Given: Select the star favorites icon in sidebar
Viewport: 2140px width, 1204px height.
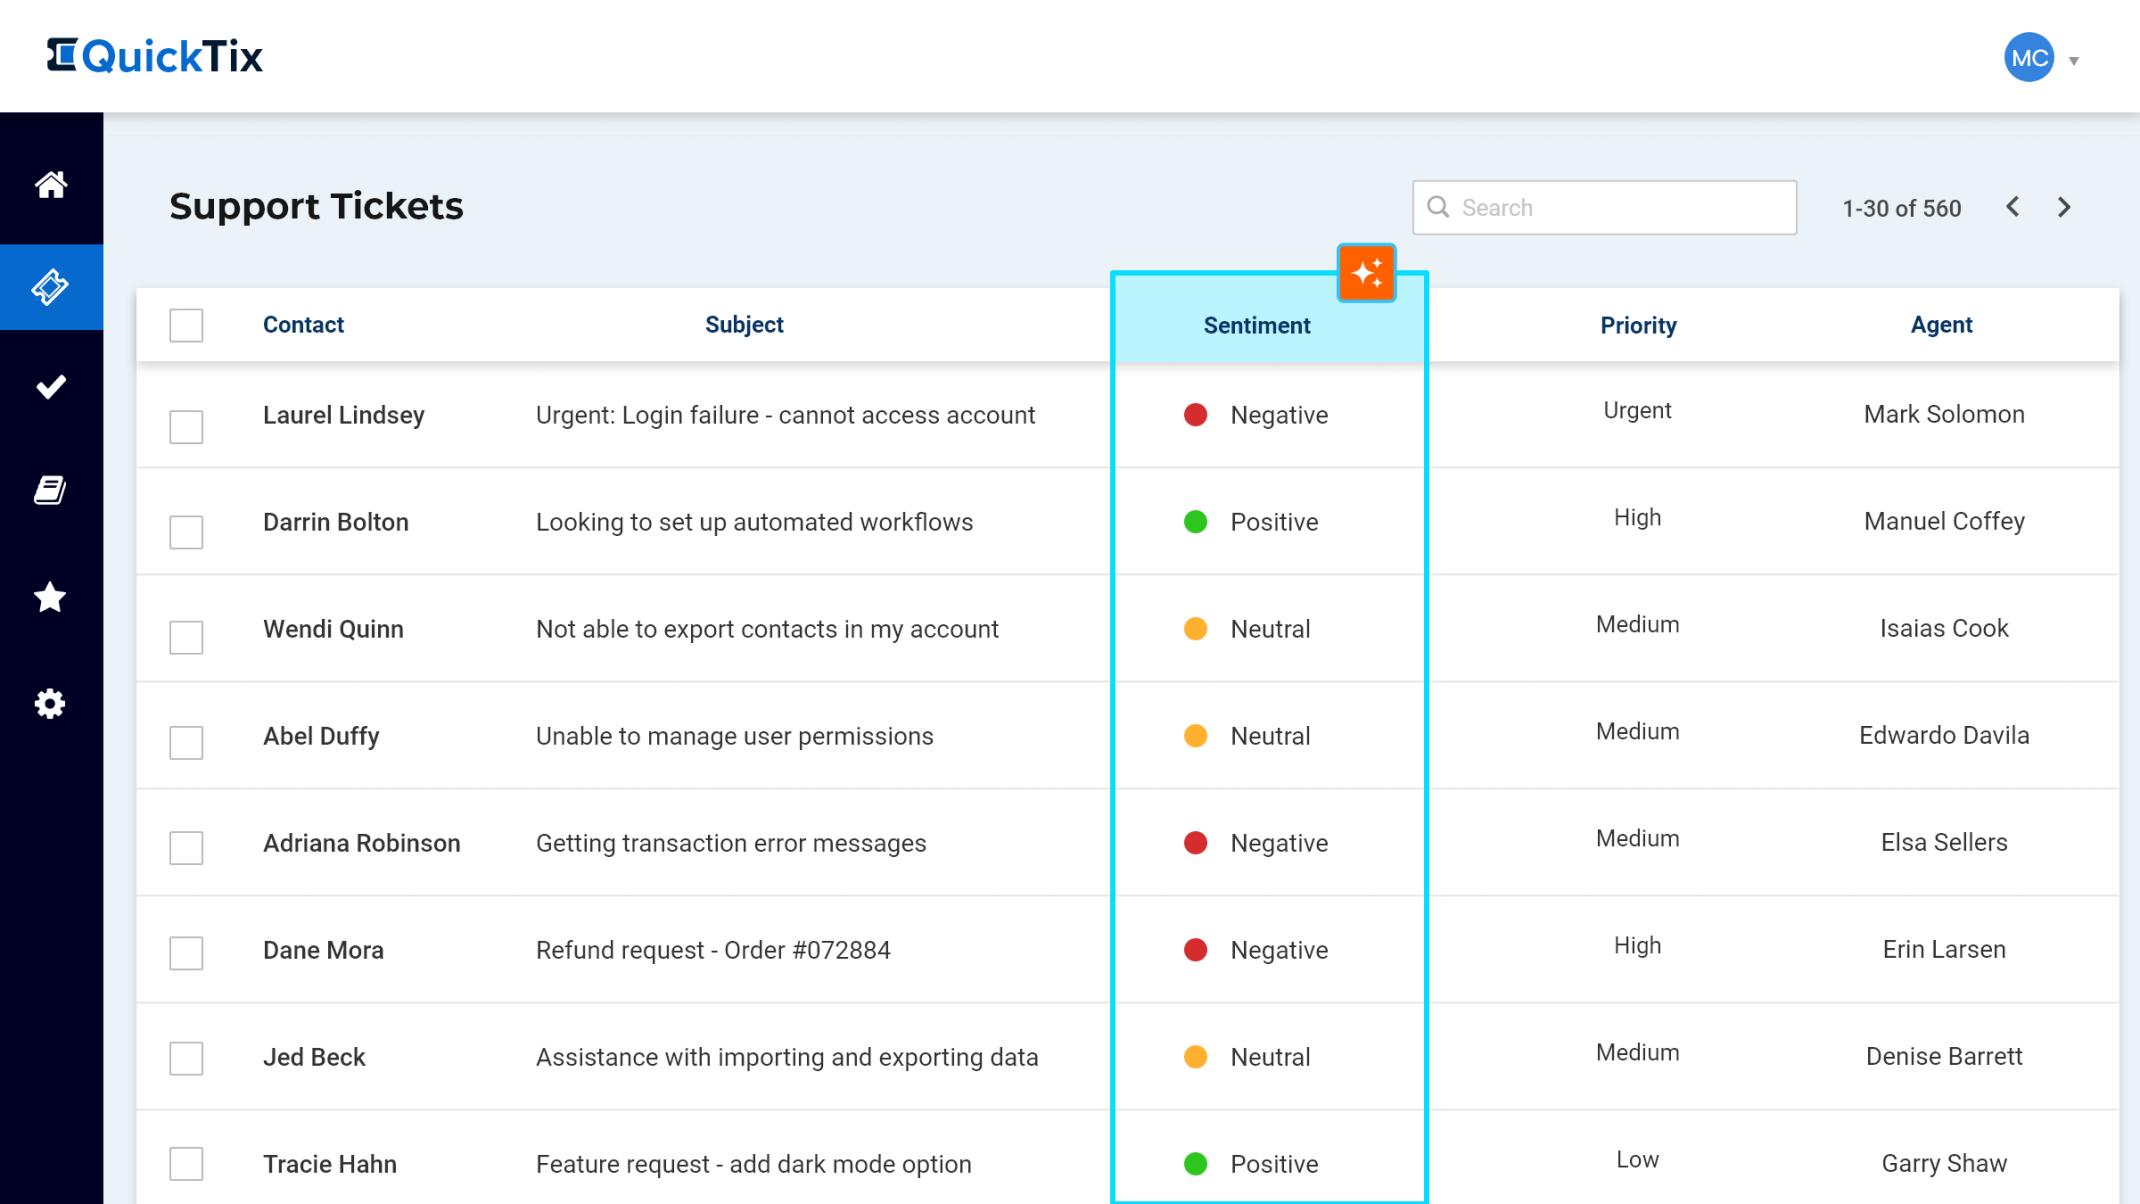Looking at the screenshot, I should 51,597.
